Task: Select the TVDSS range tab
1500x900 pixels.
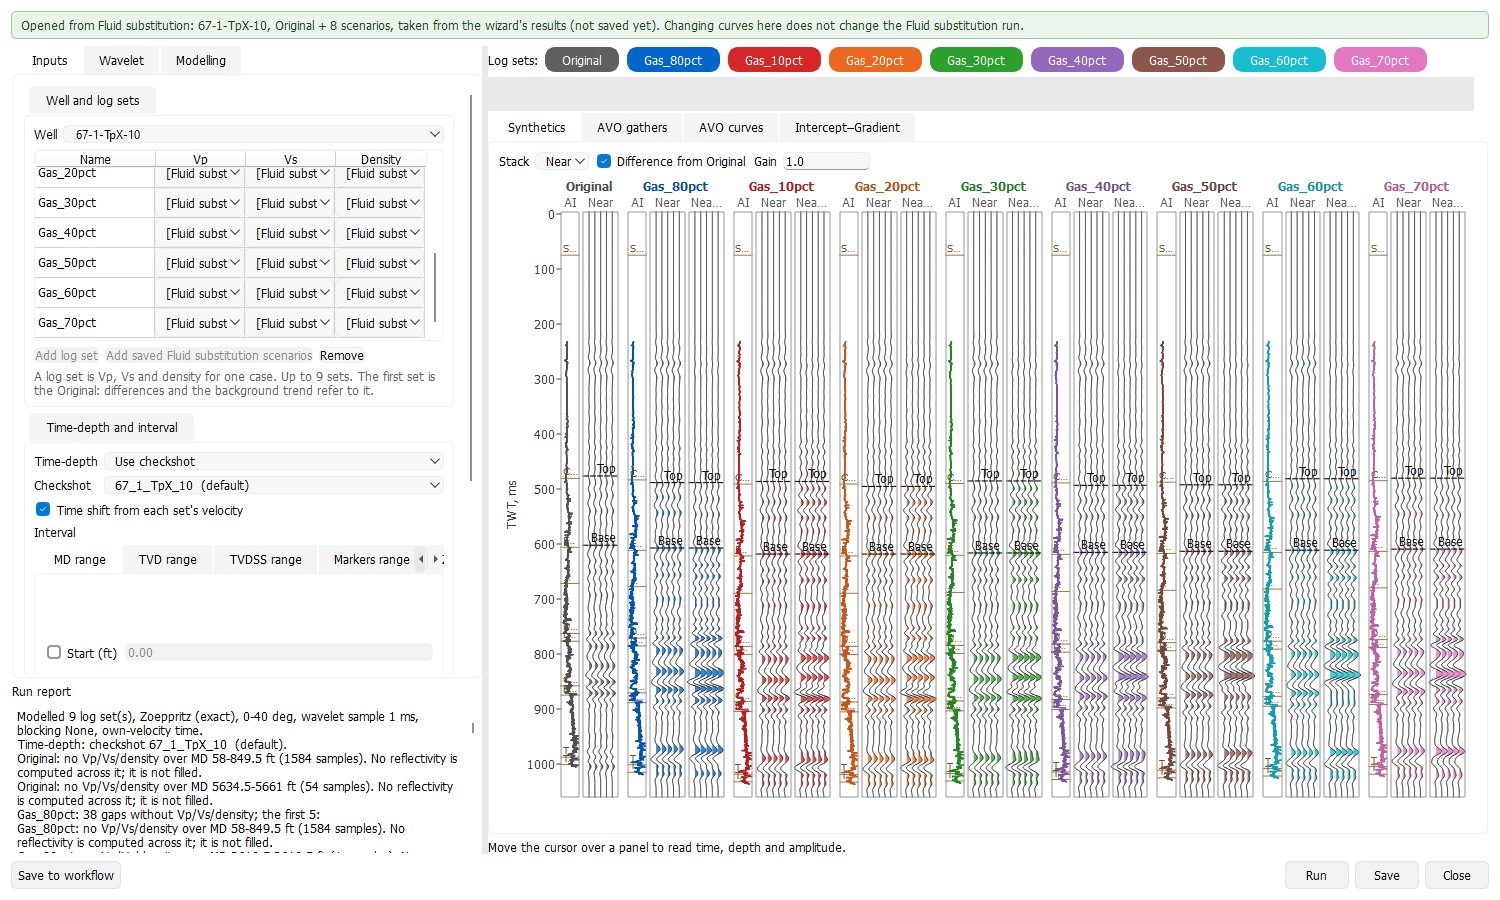Action: coord(265,559)
